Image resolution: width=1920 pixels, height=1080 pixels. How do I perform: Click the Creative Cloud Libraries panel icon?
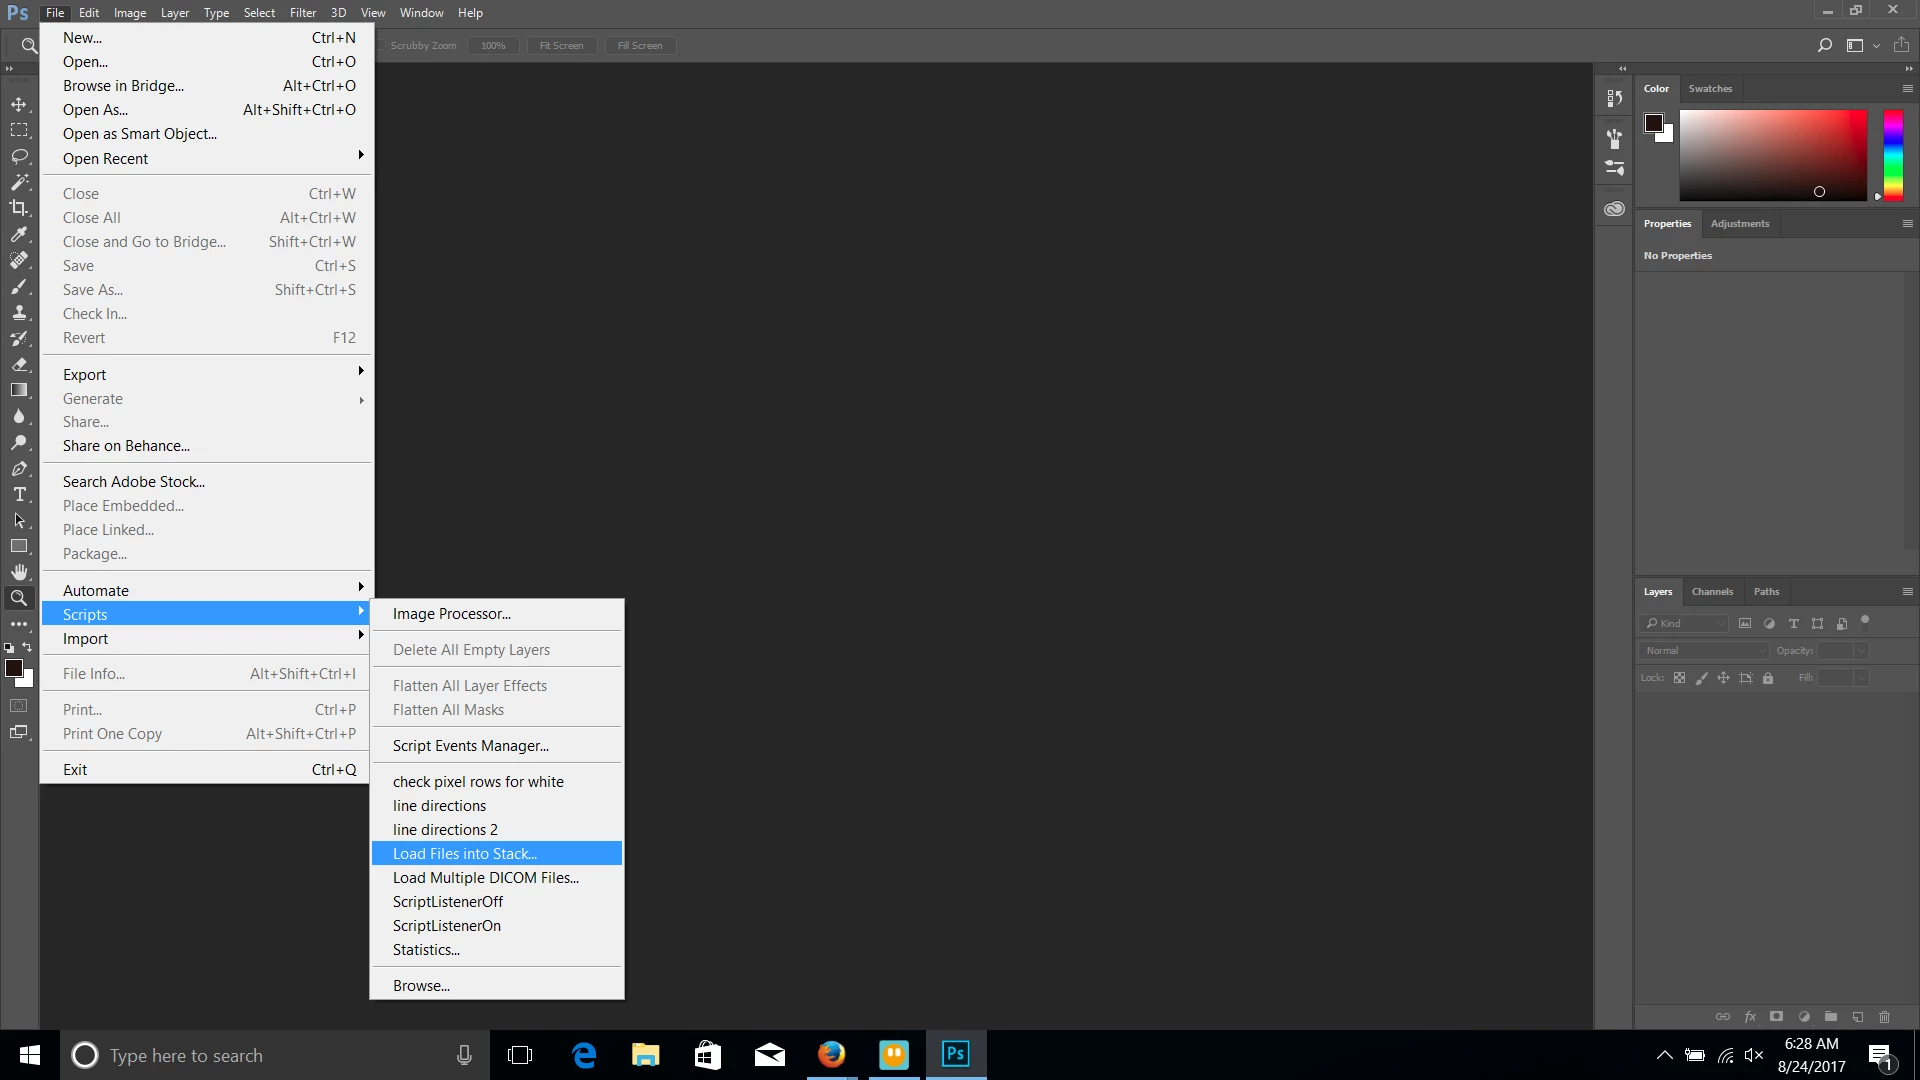(x=1614, y=209)
